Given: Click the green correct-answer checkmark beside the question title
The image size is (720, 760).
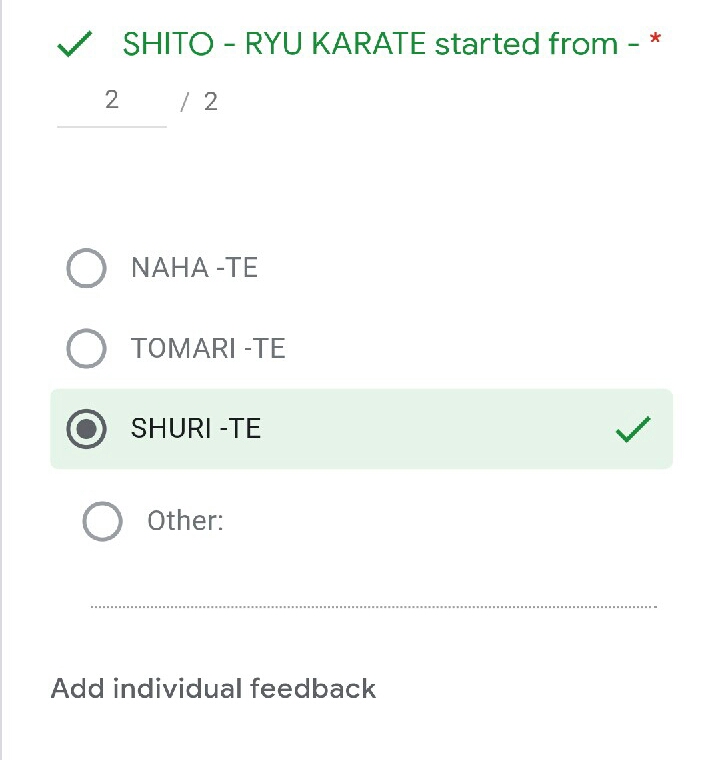Looking at the screenshot, I should click(75, 45).
